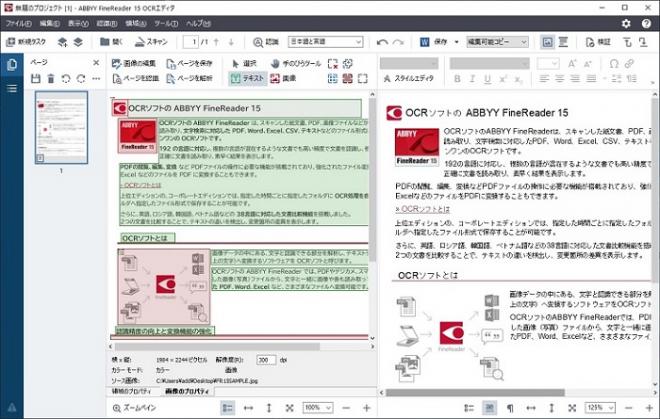This screenshot has height=419, width=660.
Task: Click ページを保存 toolbar item
Action: pos(189,64)
